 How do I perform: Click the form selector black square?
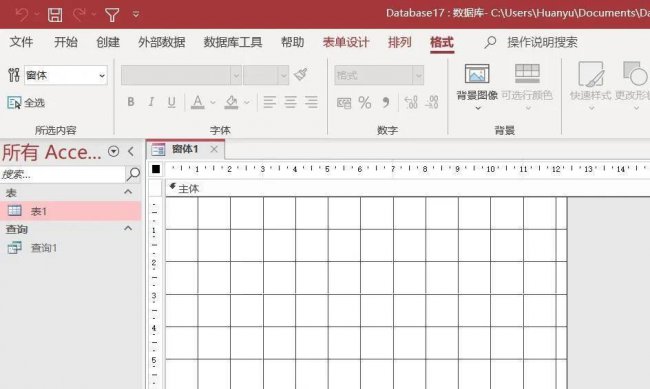(x=156, y=169)
